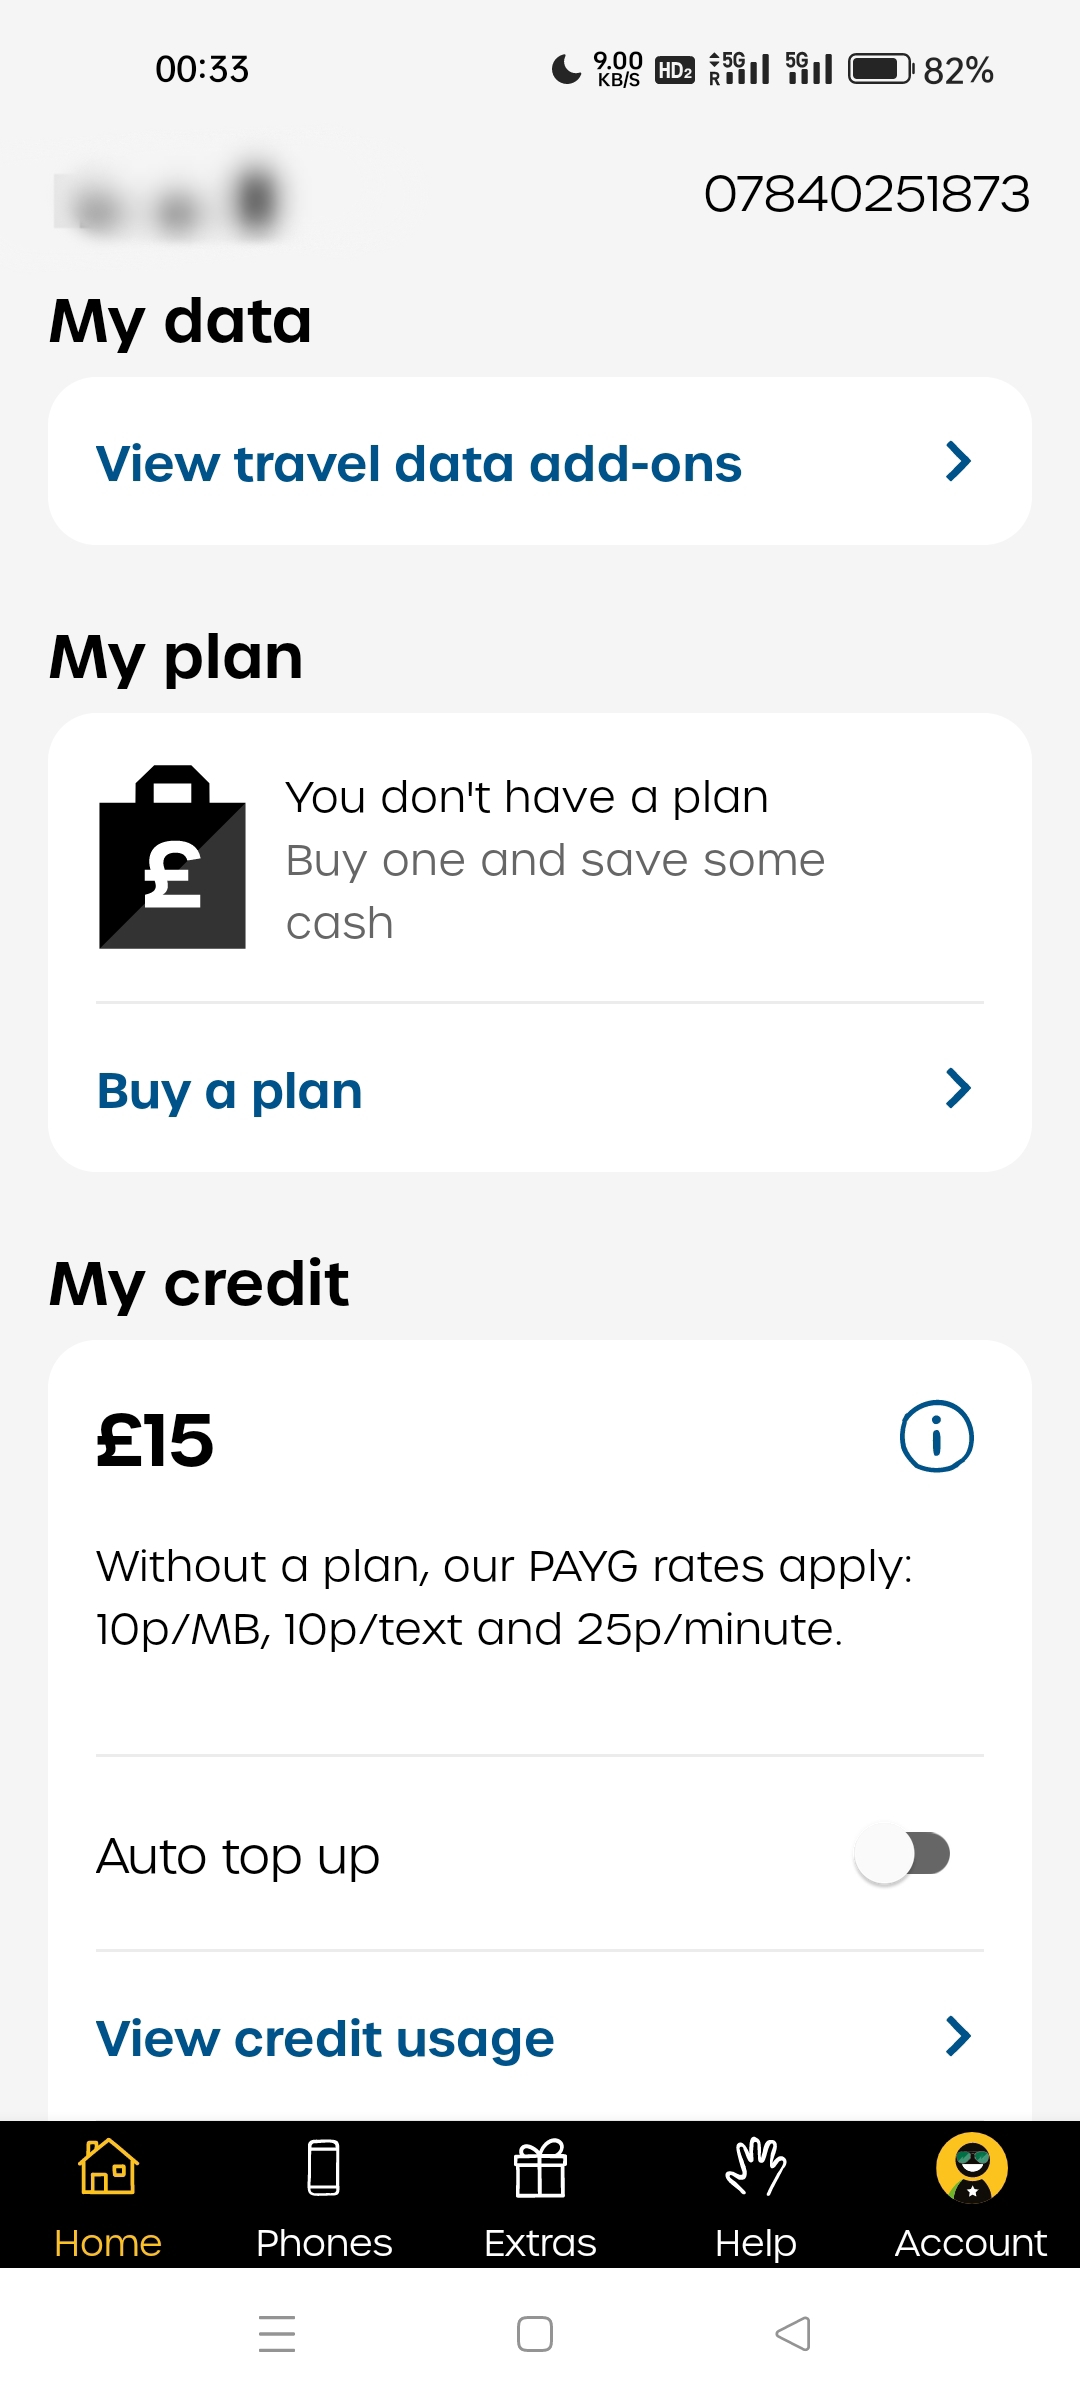The image size is (1080, 2400).
Task: Tap the credit info icon
Action: pos(936,1437)
